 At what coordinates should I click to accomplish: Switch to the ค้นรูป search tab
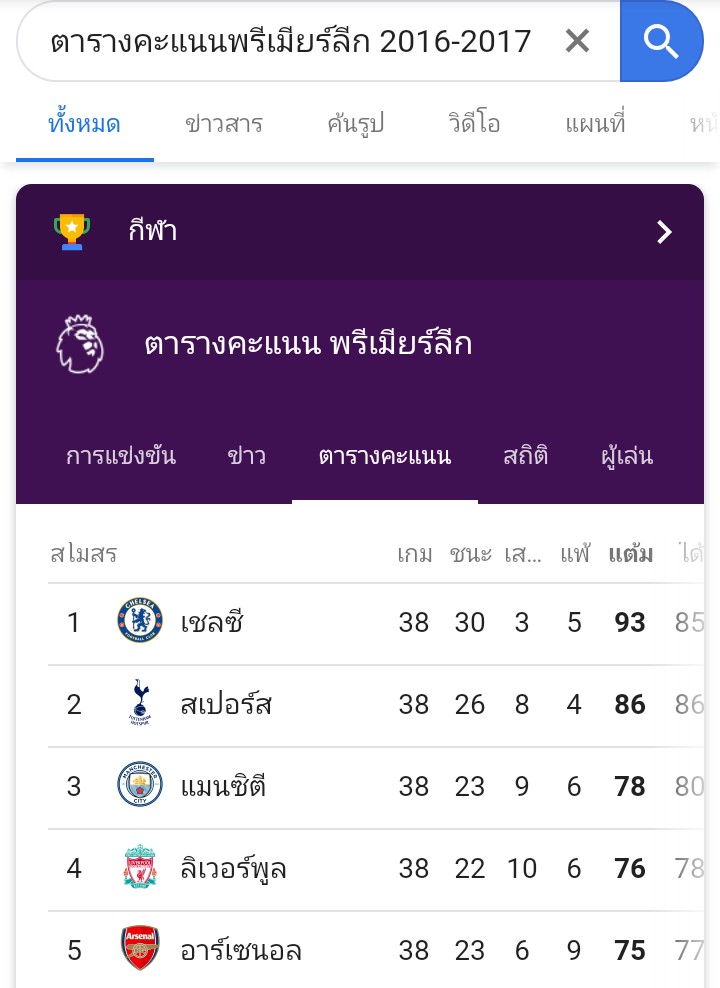click(x=355, y=124)
